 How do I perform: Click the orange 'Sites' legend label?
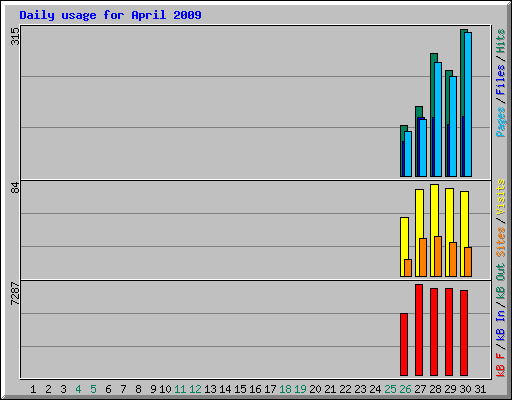501,242
